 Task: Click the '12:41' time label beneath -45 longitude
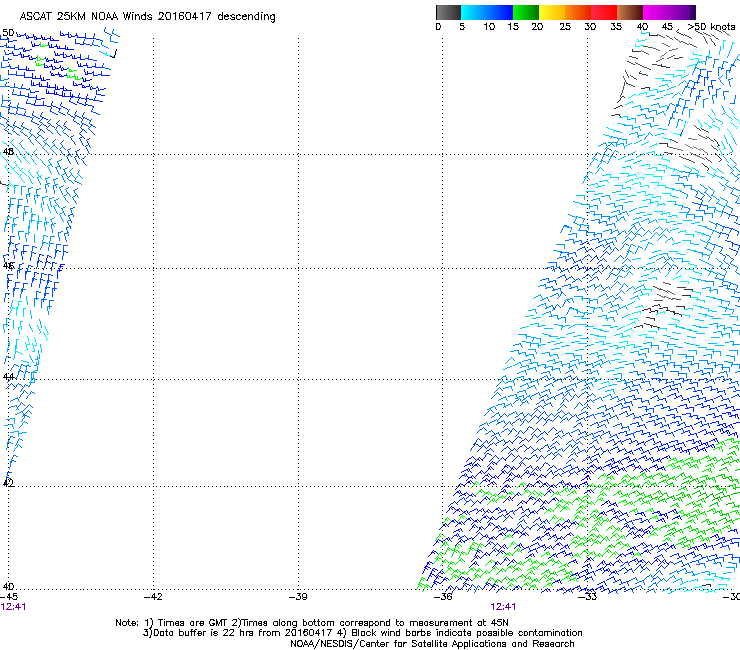(x=13, y=607)
